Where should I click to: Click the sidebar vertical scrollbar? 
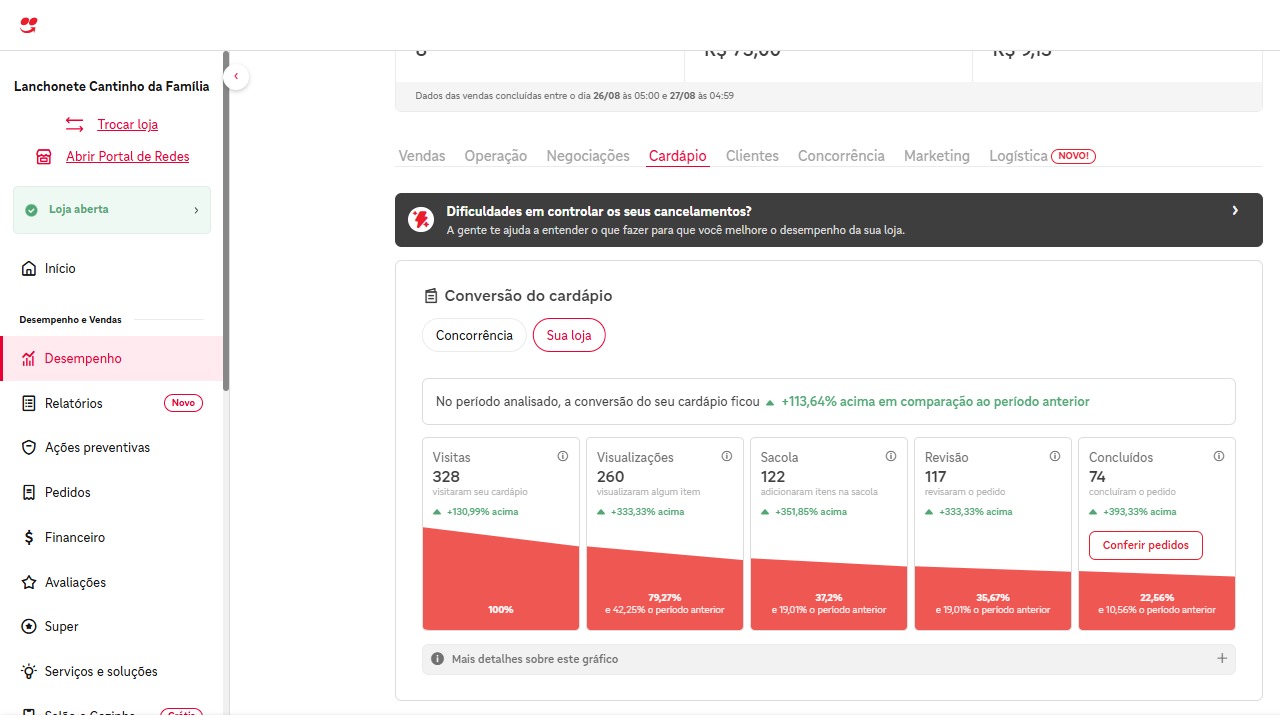click(x=226, y=220)
